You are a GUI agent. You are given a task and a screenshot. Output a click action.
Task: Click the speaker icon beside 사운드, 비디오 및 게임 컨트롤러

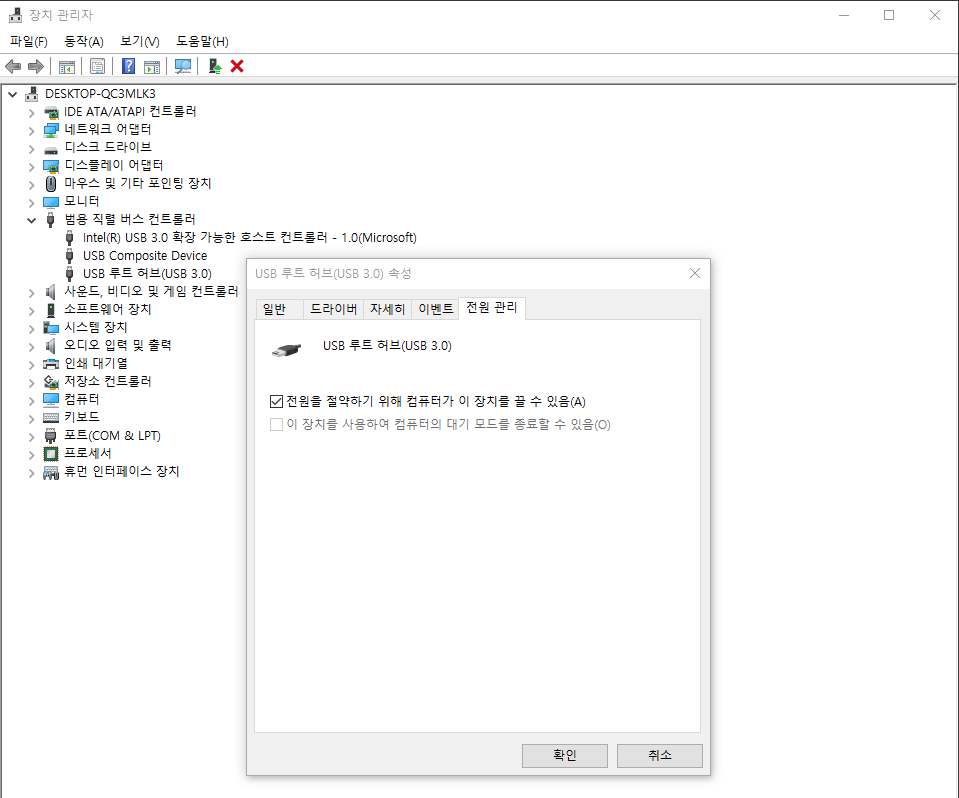51,292
